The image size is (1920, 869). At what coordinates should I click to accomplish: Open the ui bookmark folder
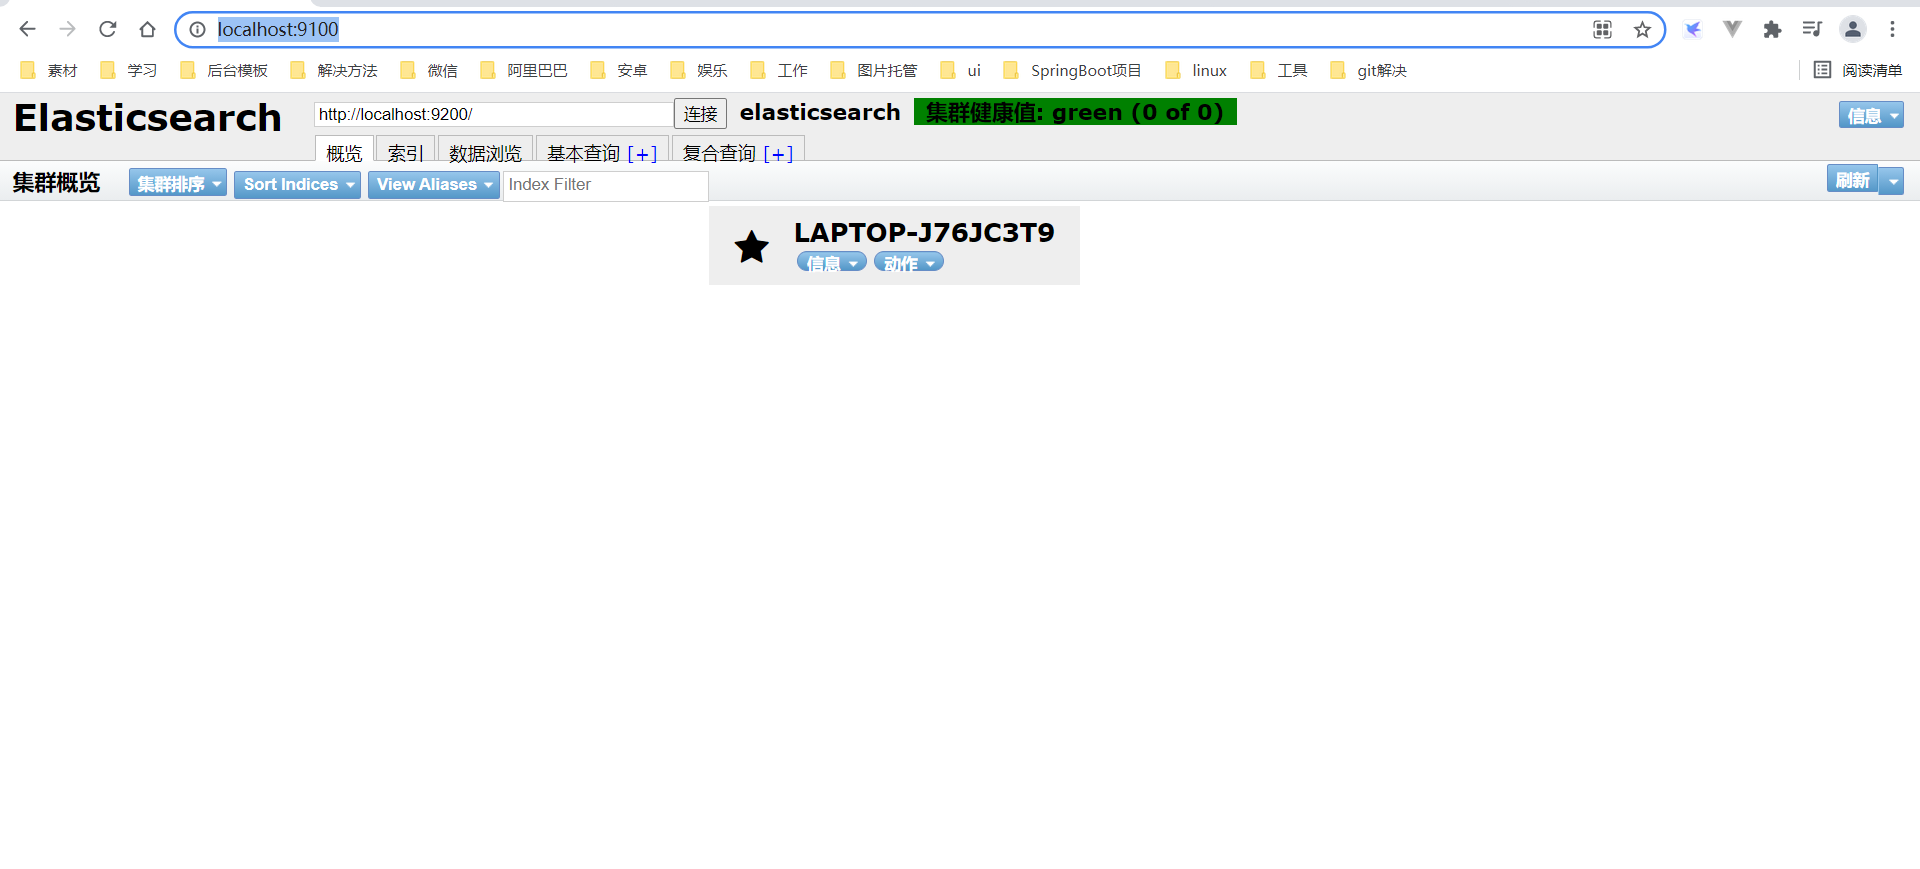click(x=961, y=70)
